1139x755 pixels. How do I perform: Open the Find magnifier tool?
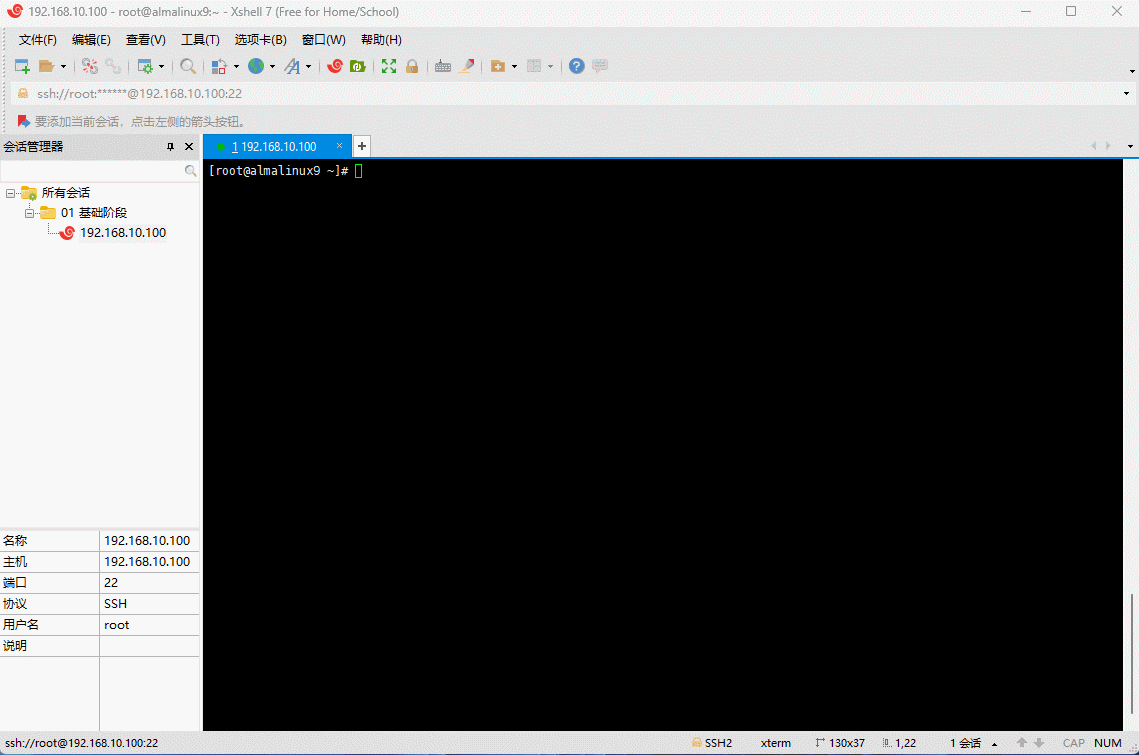point(188,66)
